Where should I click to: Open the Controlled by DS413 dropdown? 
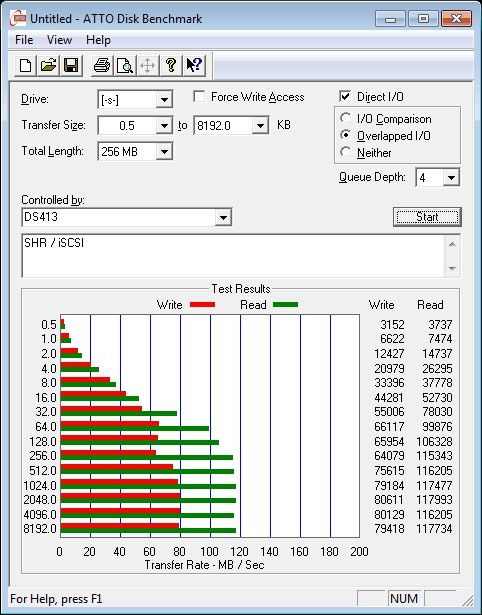223,217
